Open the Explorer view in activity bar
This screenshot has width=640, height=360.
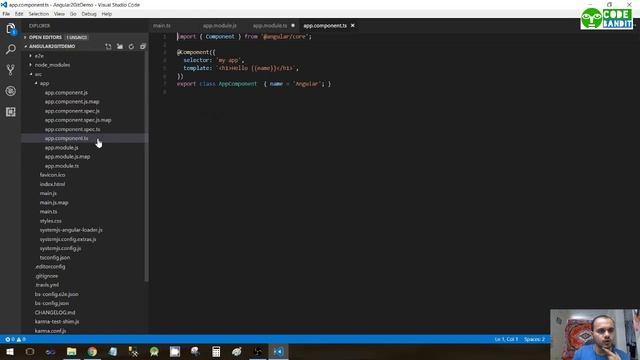(11, 29)
